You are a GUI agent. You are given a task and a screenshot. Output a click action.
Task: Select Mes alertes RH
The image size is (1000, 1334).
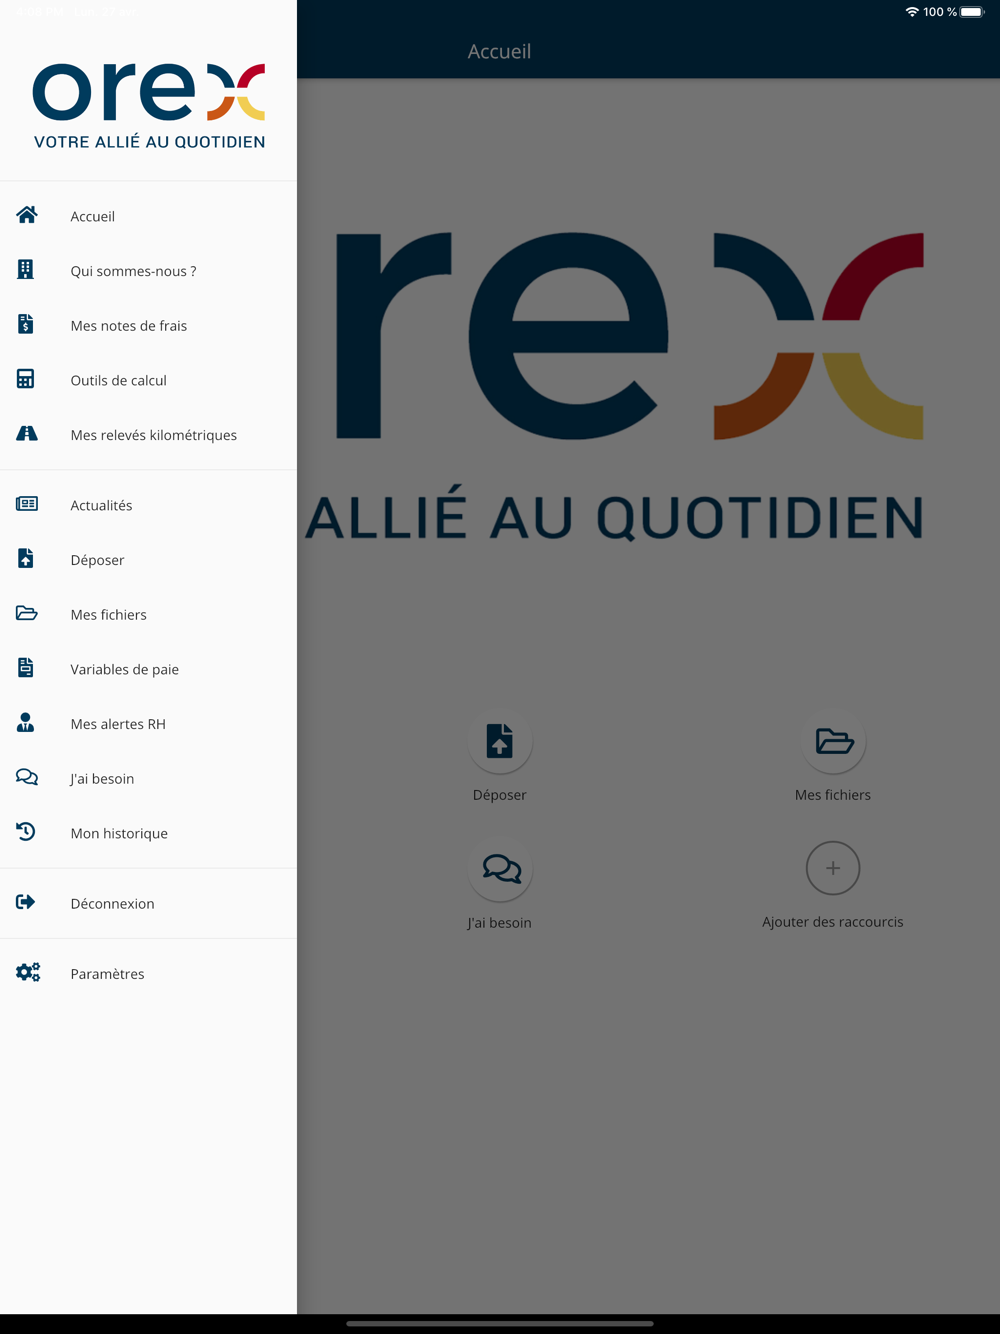148,724
